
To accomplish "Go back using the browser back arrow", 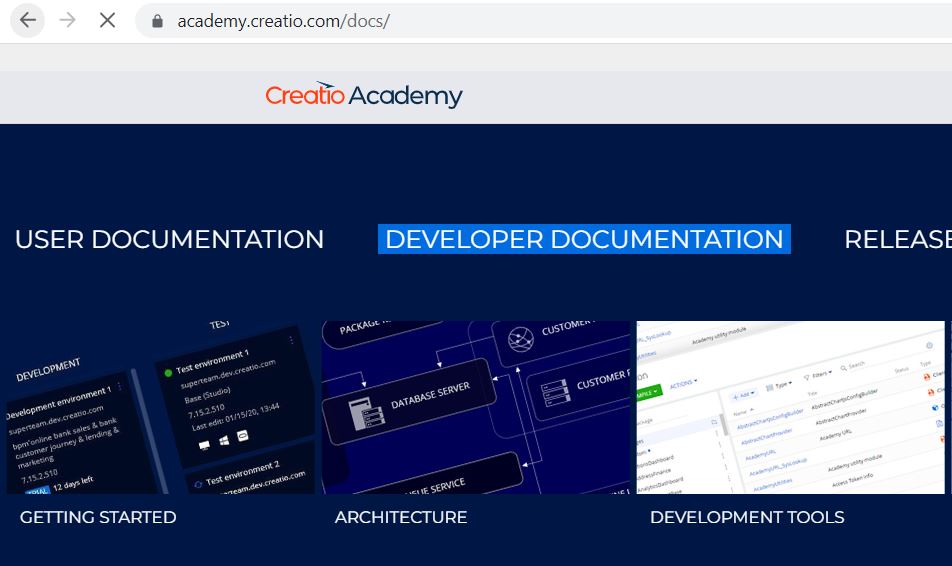I will pyautogui.click(x=27, y=21).
